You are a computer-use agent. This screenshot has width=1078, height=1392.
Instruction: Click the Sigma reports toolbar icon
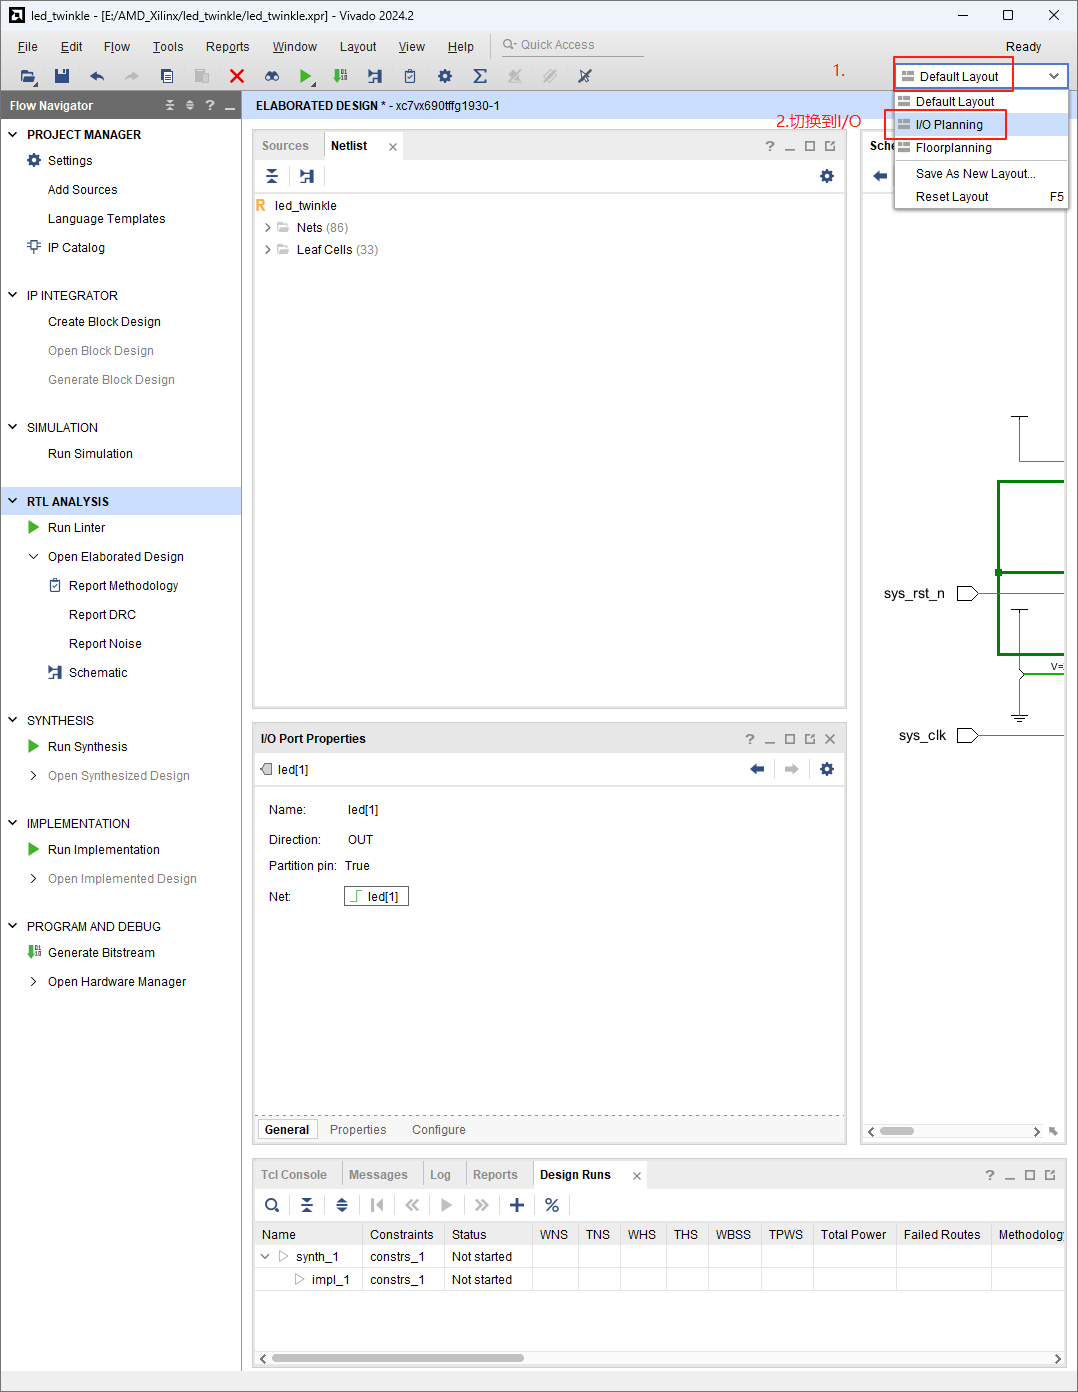point(480,76)
